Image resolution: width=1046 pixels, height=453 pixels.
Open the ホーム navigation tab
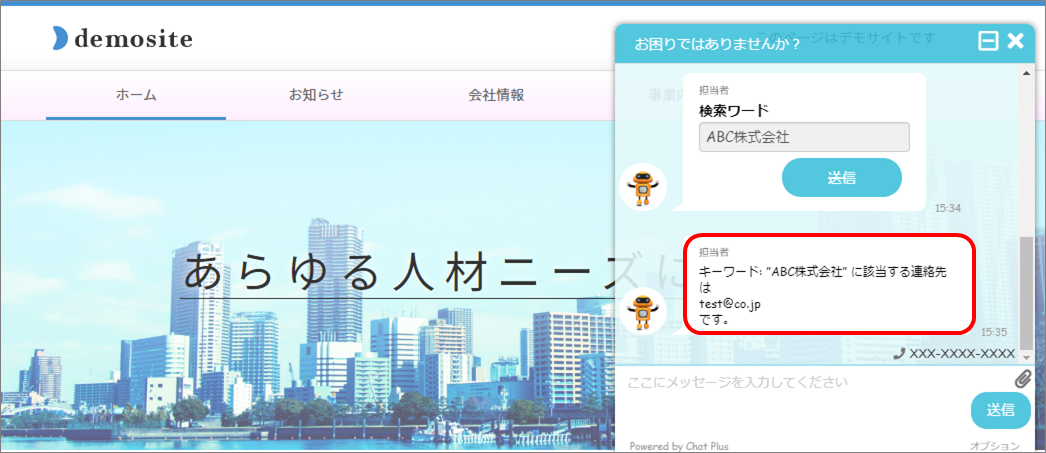[136, 95]
